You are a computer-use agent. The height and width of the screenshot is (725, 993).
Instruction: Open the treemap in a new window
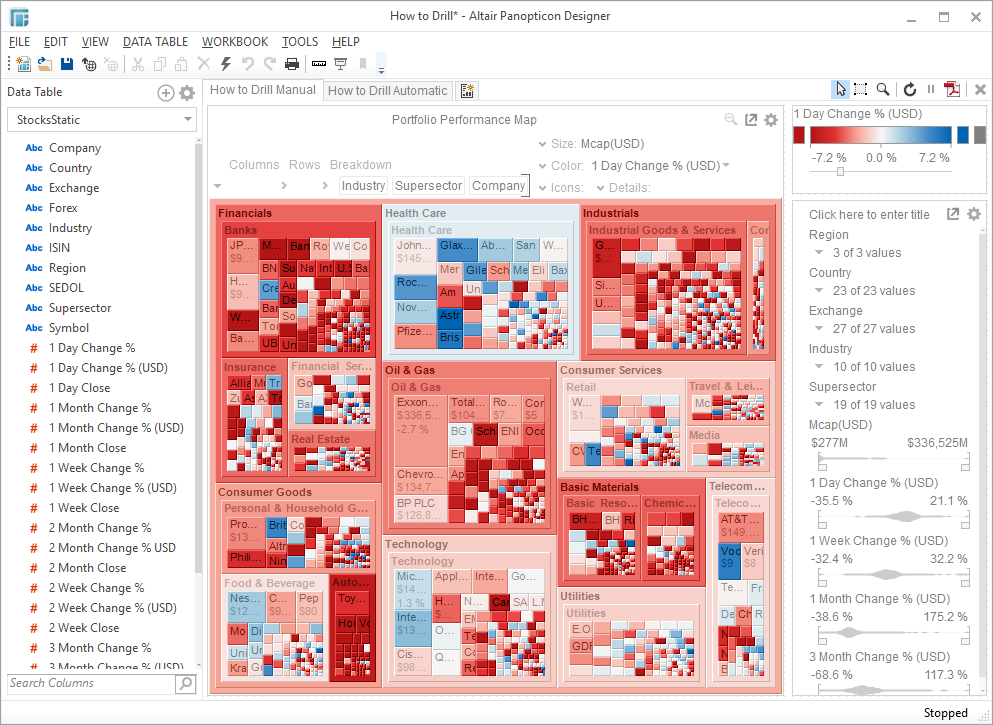tap(751, 119)
